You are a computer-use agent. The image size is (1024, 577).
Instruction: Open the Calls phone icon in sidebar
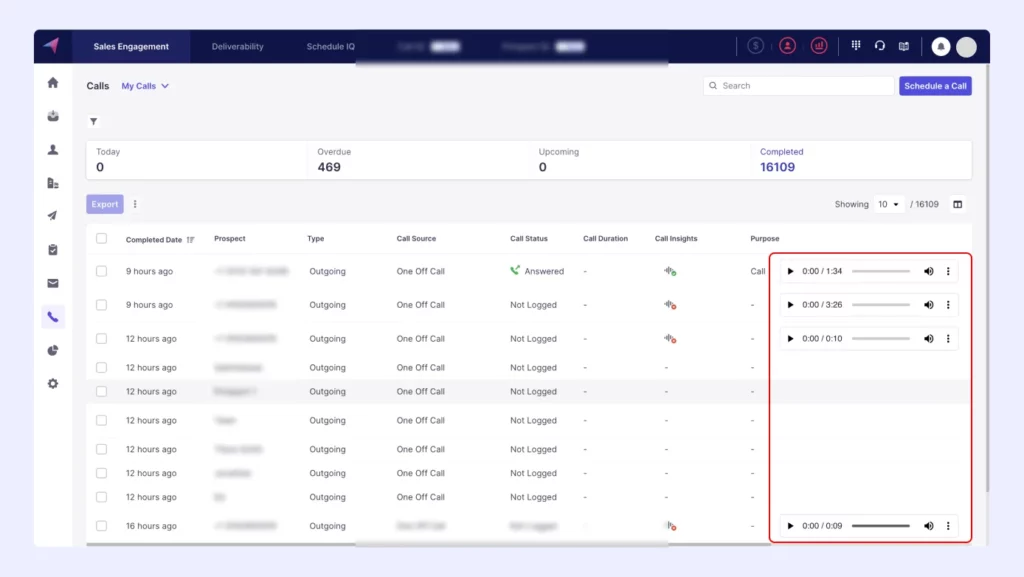(x=53, y=317)
